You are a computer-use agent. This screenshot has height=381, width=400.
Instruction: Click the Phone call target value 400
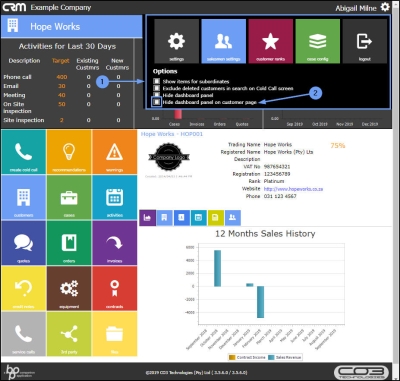[62, 77]
